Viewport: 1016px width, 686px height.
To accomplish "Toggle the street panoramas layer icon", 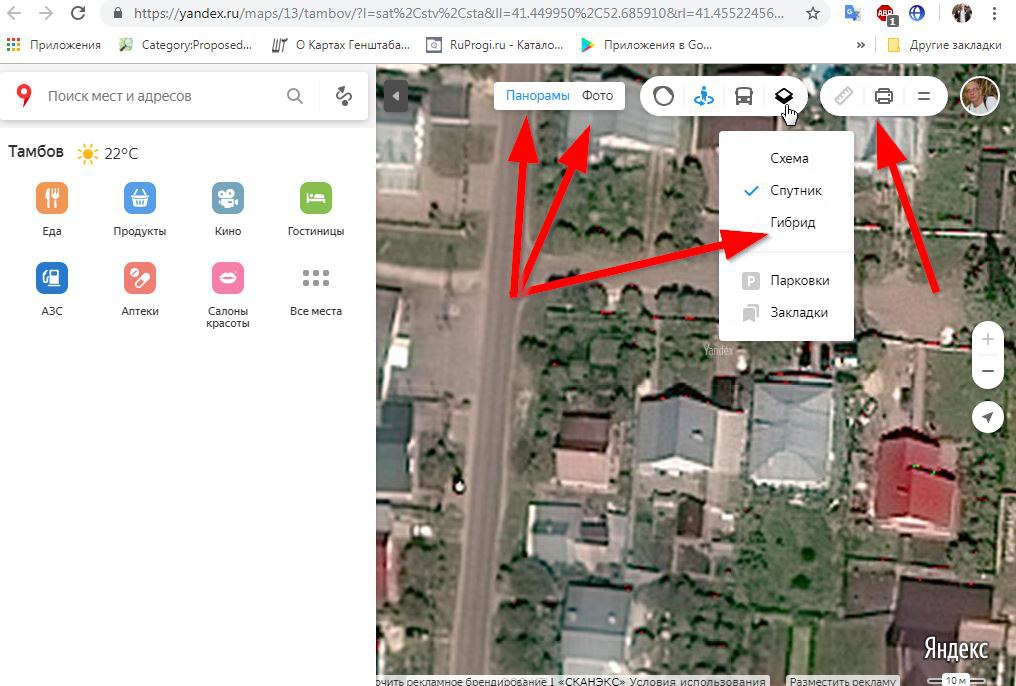I will (704, 97).
